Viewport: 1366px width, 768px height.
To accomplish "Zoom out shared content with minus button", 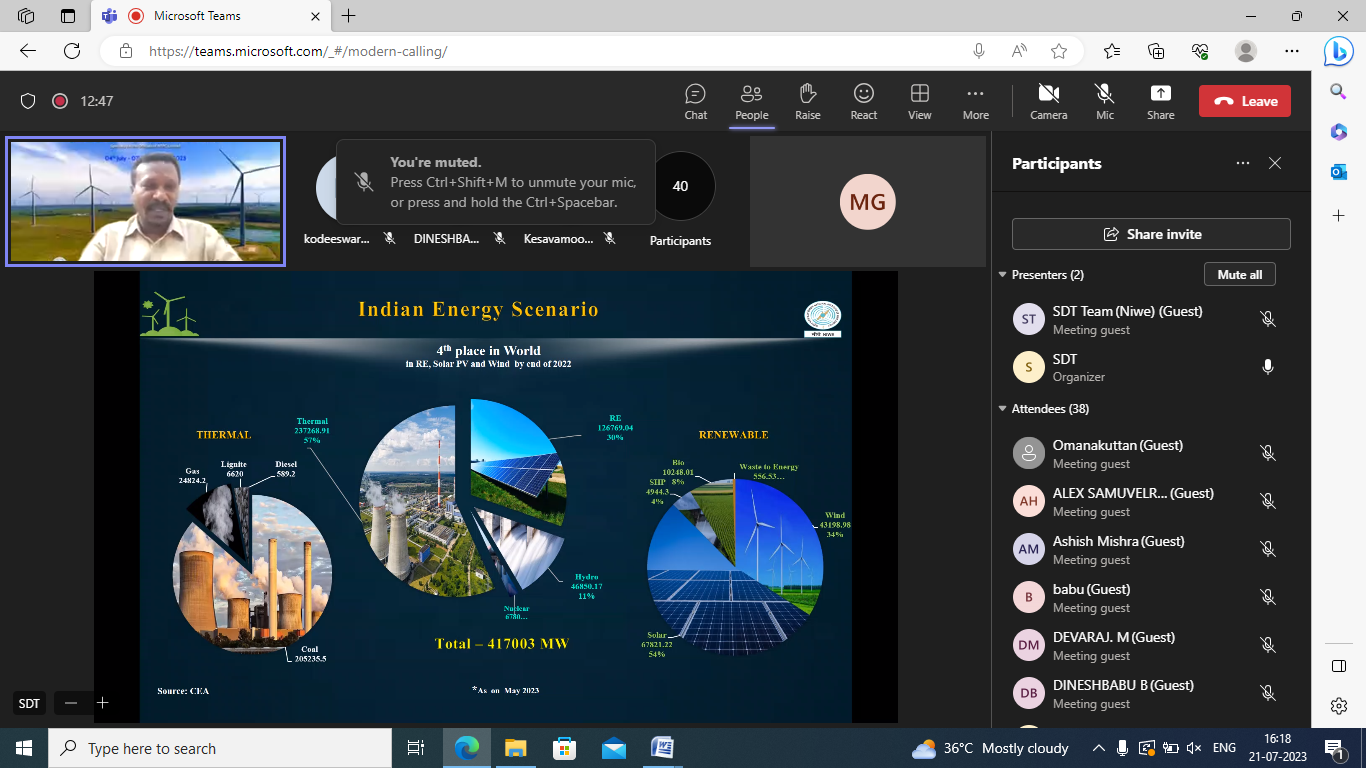I will 70,703.
